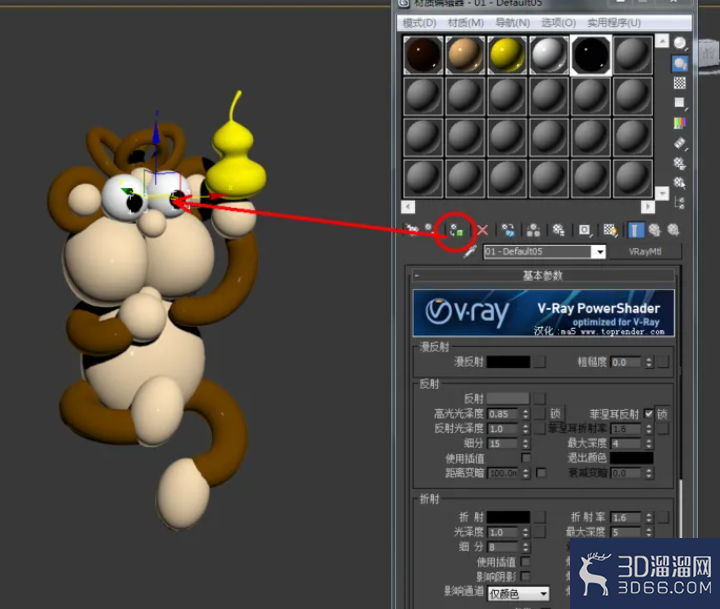The width and height of the screenshot is (720, 609).
Task: Open 反射 gray color swatch
Action: 508,398
